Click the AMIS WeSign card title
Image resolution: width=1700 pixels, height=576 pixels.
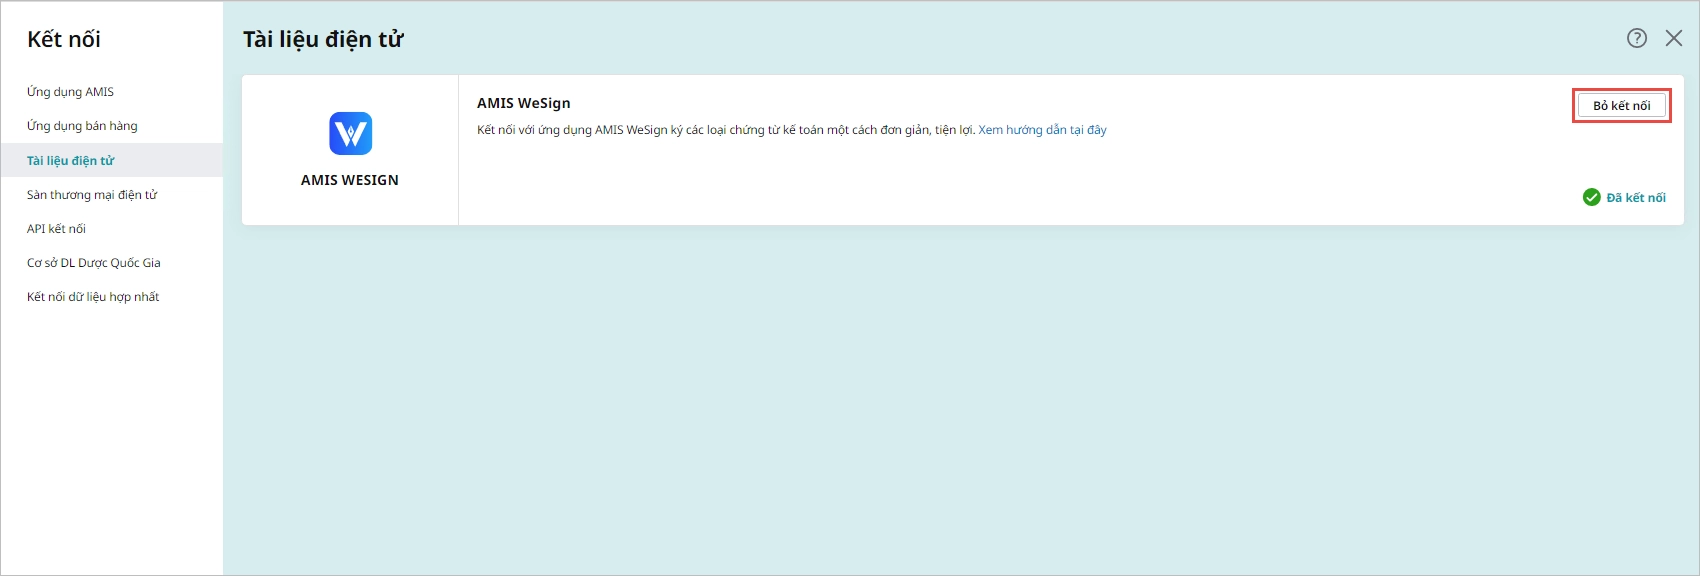(x=524, y=103)
